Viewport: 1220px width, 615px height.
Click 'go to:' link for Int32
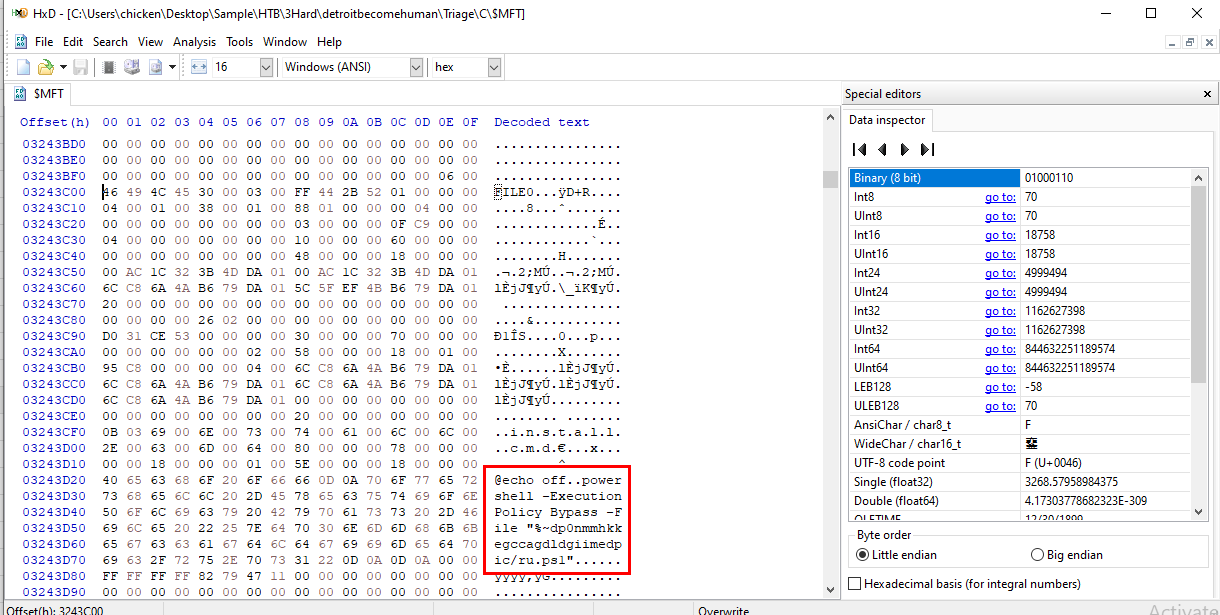tap(1000, 311)
